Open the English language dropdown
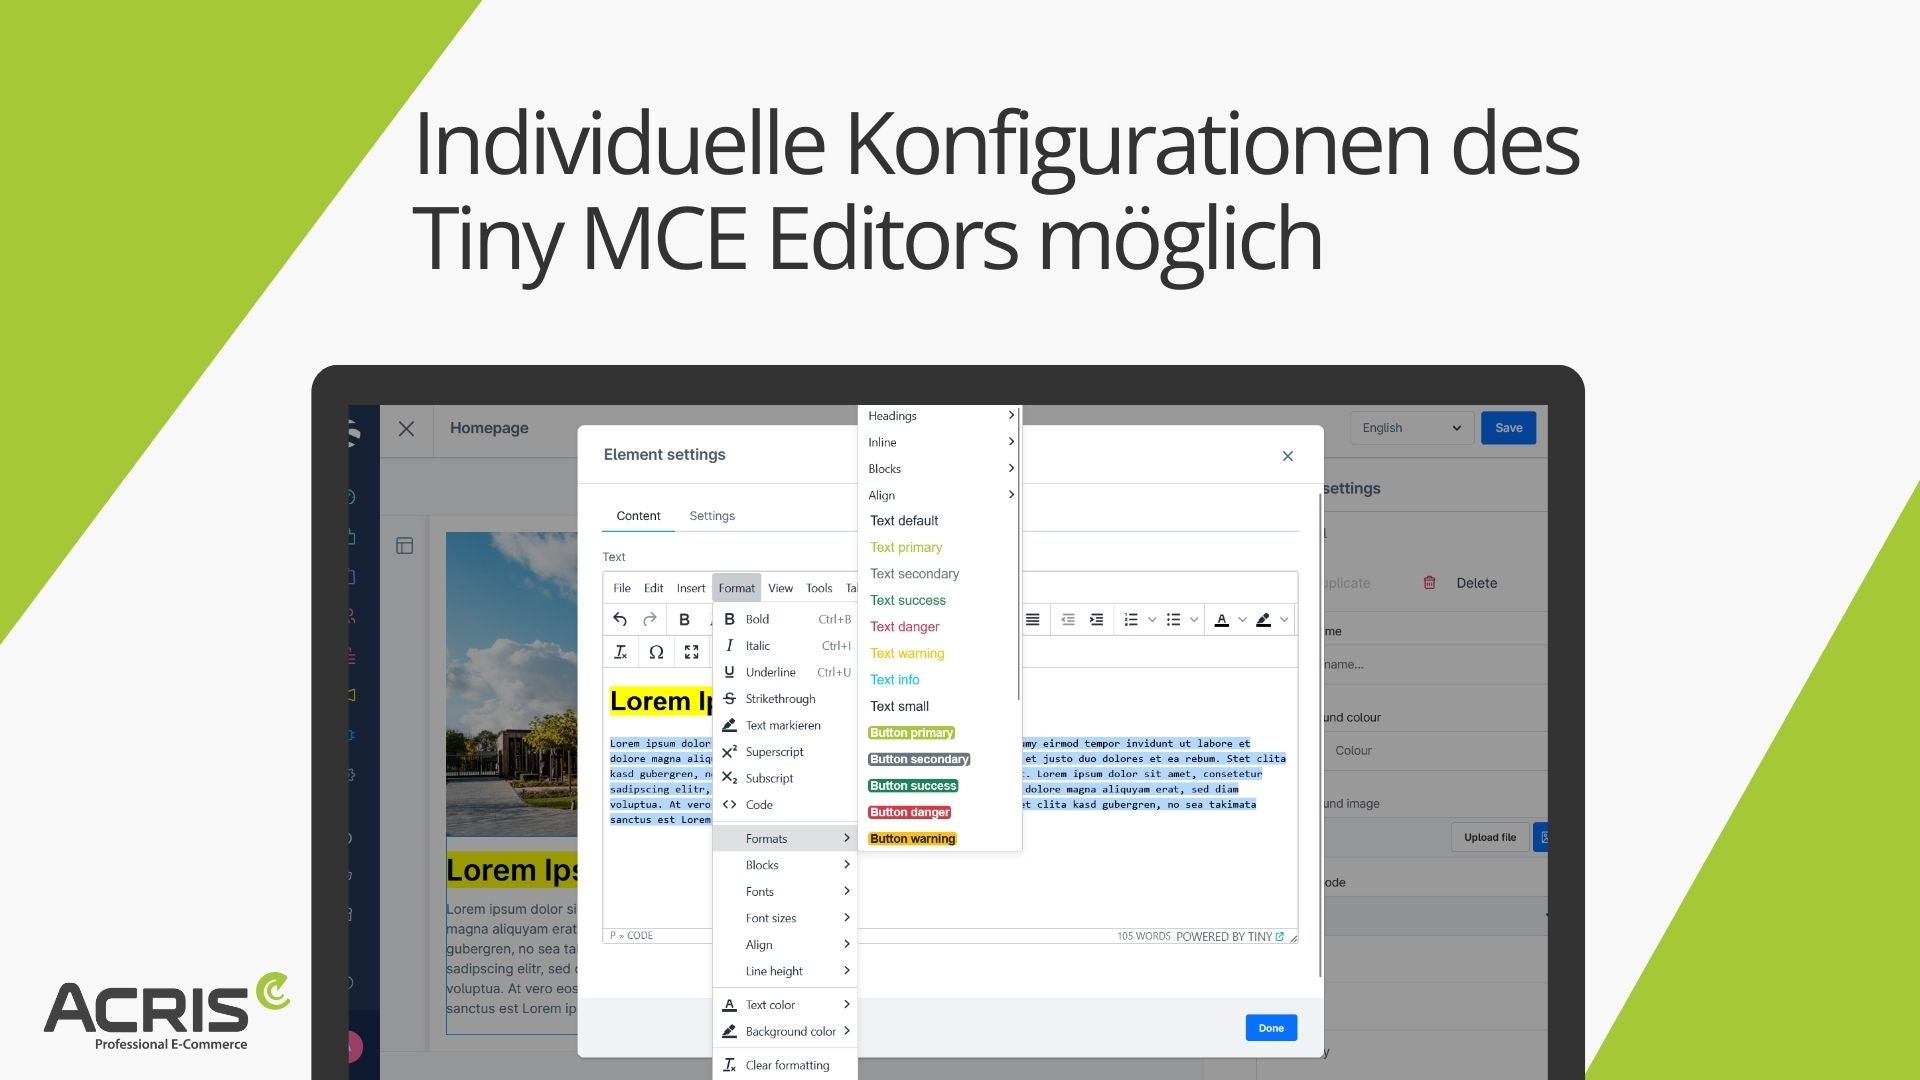The image size is (1920, 1080). pos(1411,428)
